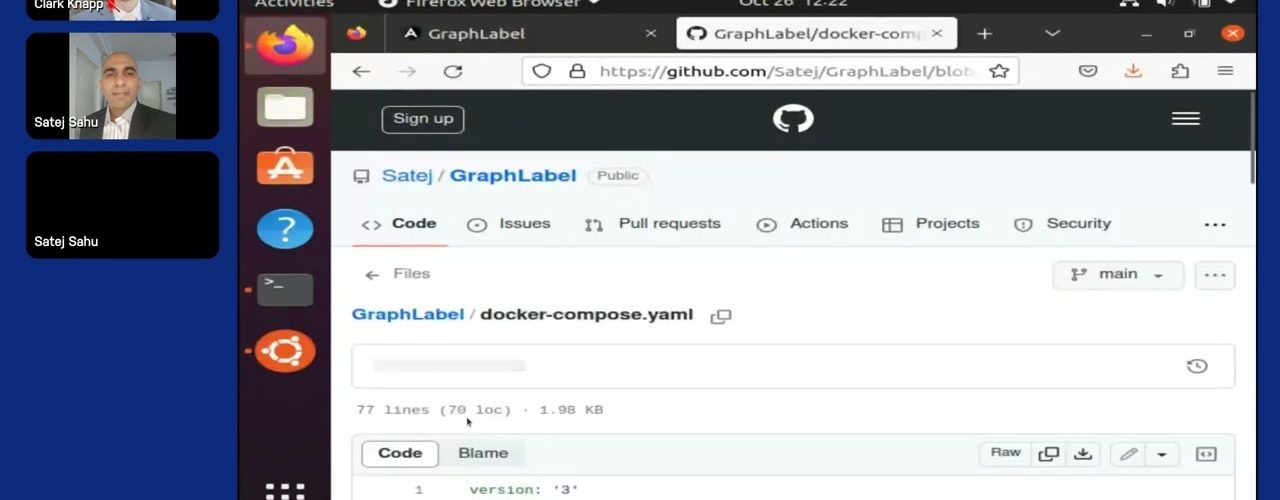Switch to Code view
This screenshot has width=1280, height=500.
coord(400,453)
